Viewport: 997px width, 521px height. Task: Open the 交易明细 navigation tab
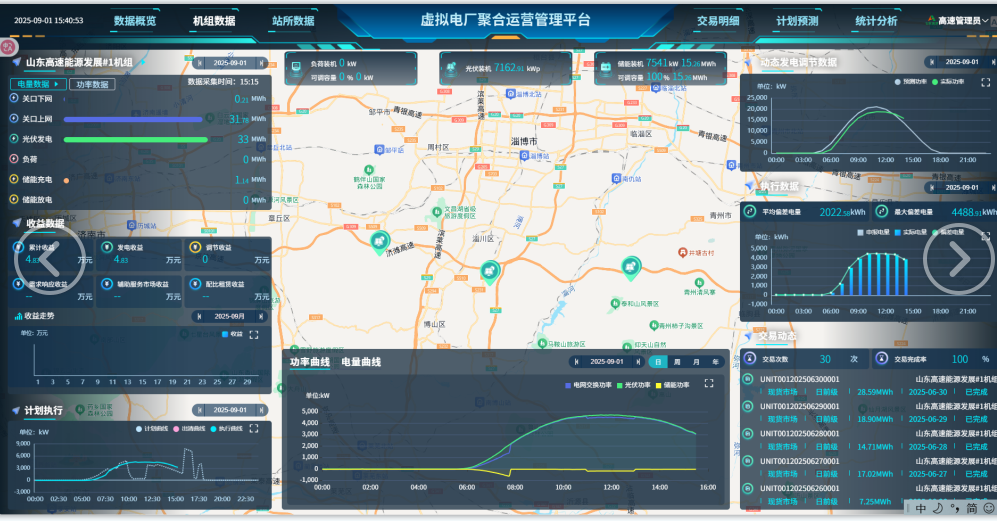718,20
